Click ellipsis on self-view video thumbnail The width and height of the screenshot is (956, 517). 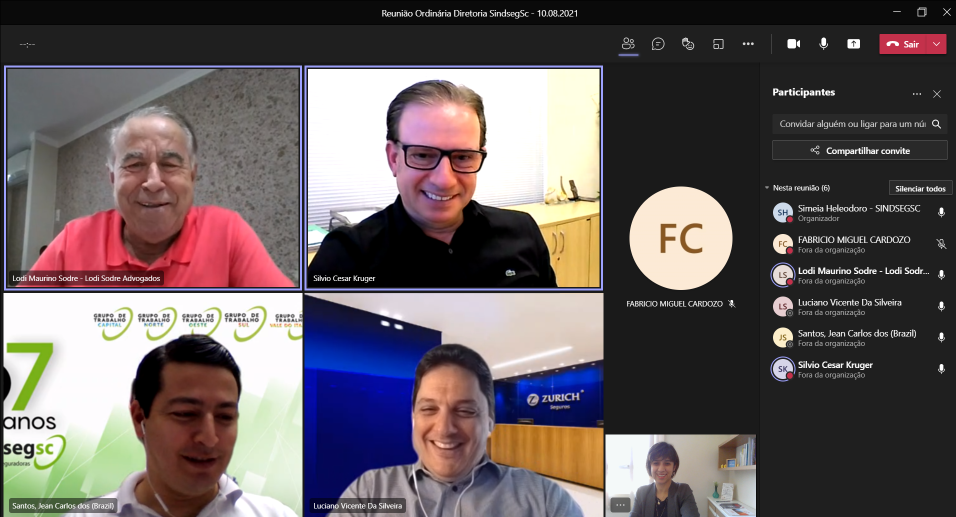(620, 505)
